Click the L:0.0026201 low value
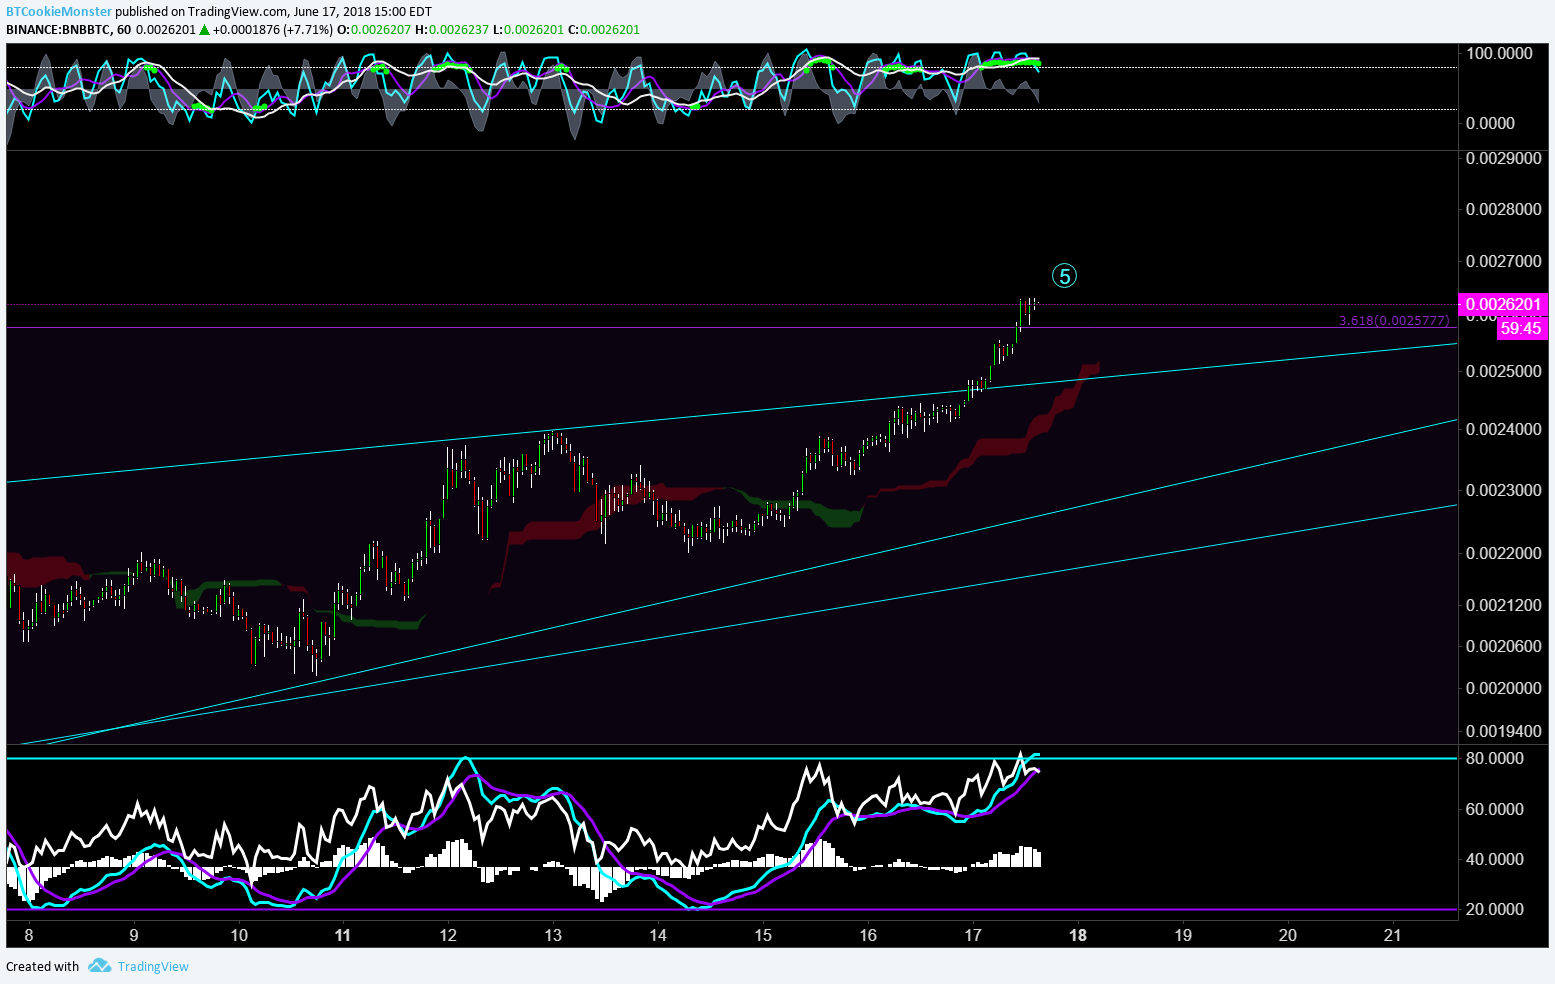The height and width of the screenshot is (984, 1555). click(x=529, y=29)
